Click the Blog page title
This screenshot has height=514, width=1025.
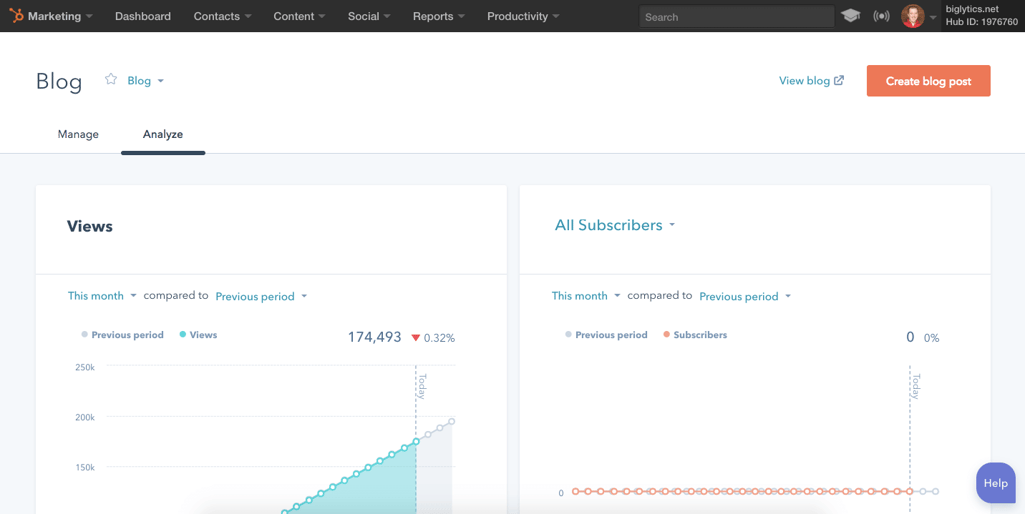tap(59, 82)
